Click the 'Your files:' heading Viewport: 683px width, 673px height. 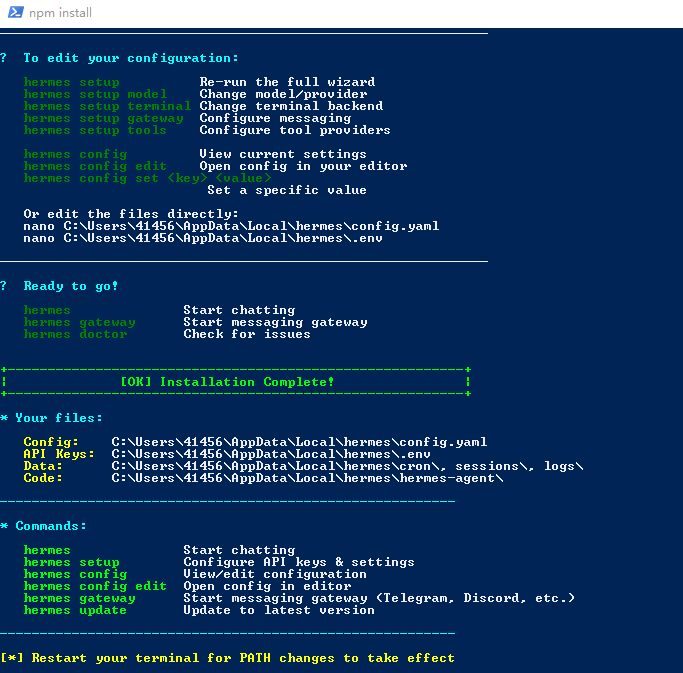tap(59, 418)
